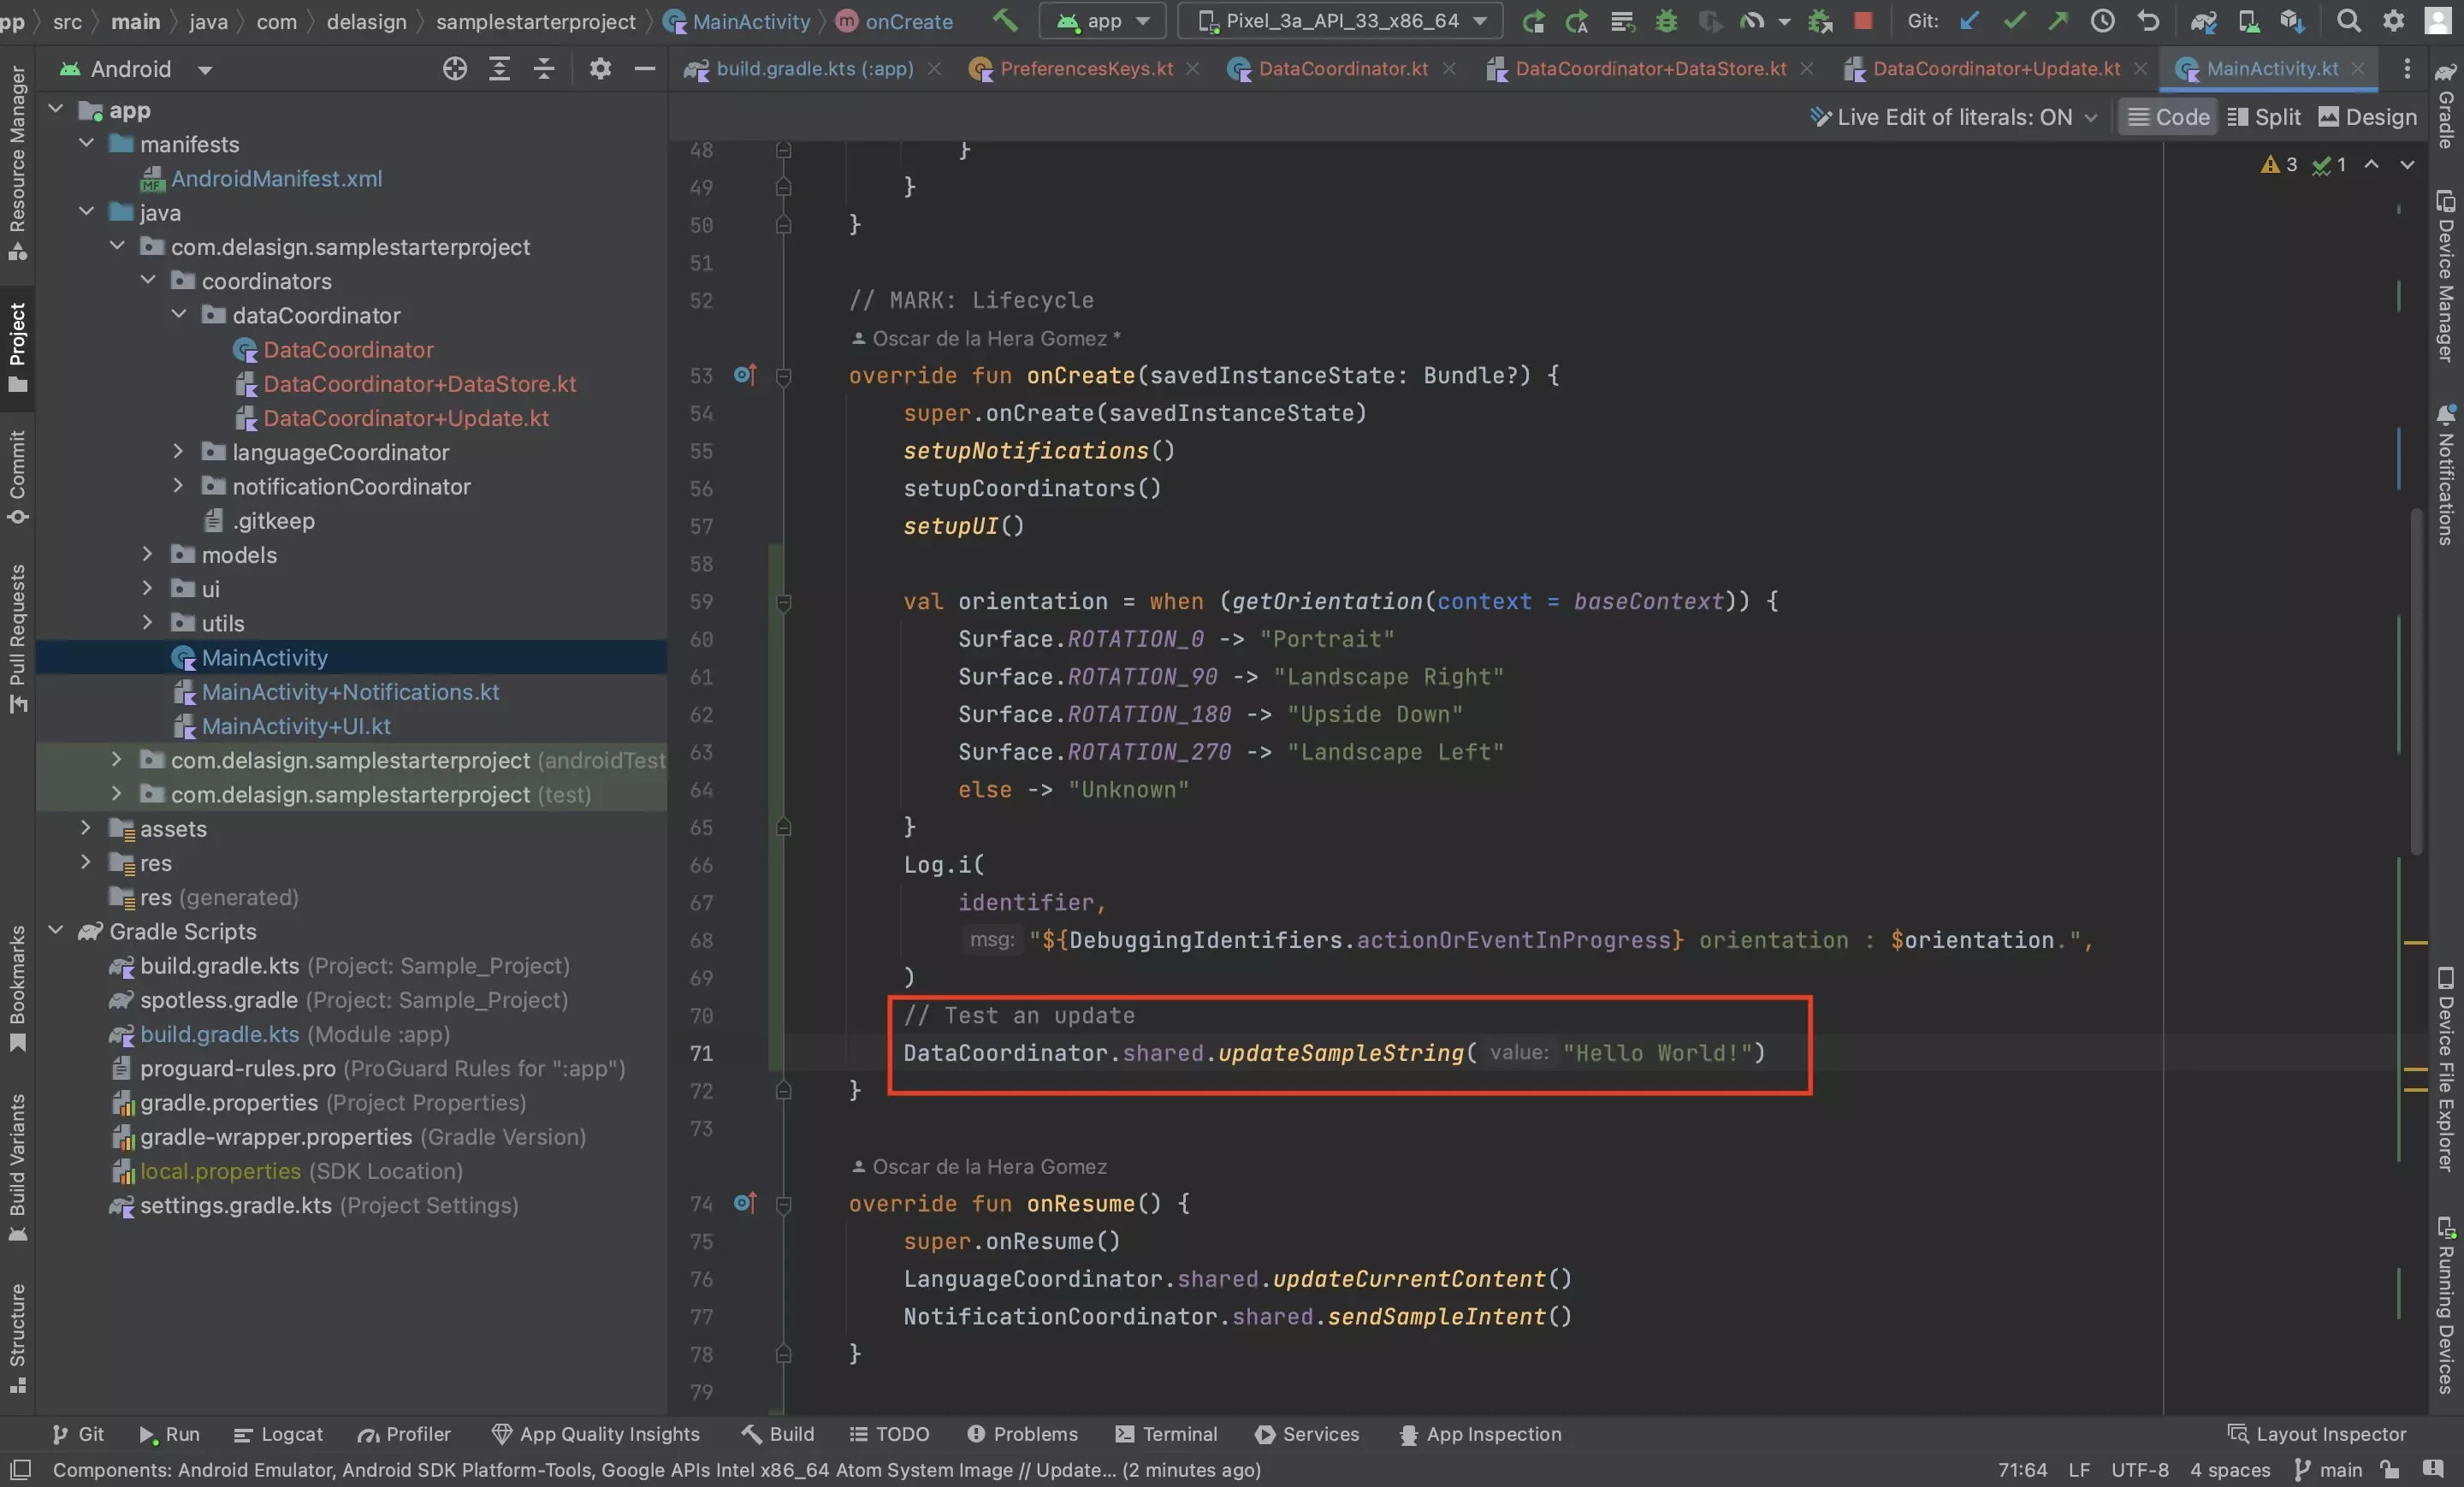Open Live Edit of literals dropdown

[x=1953, y=117]
